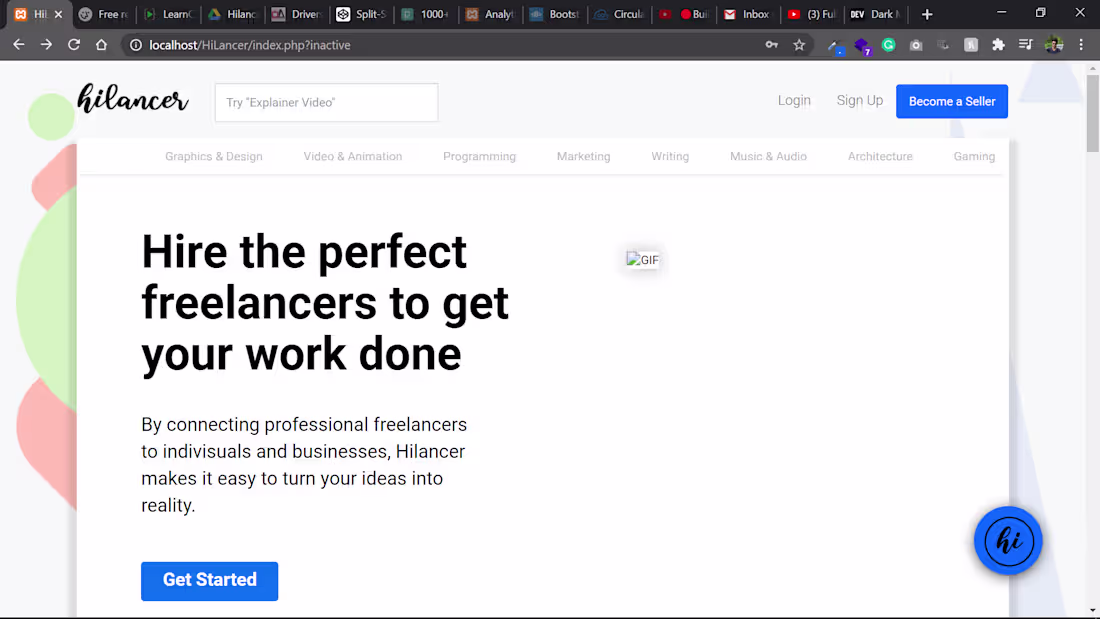Open Chrome's three-dot menu
The width and height of the screenshot is (1100, 619).
[x=1081, y=45]
